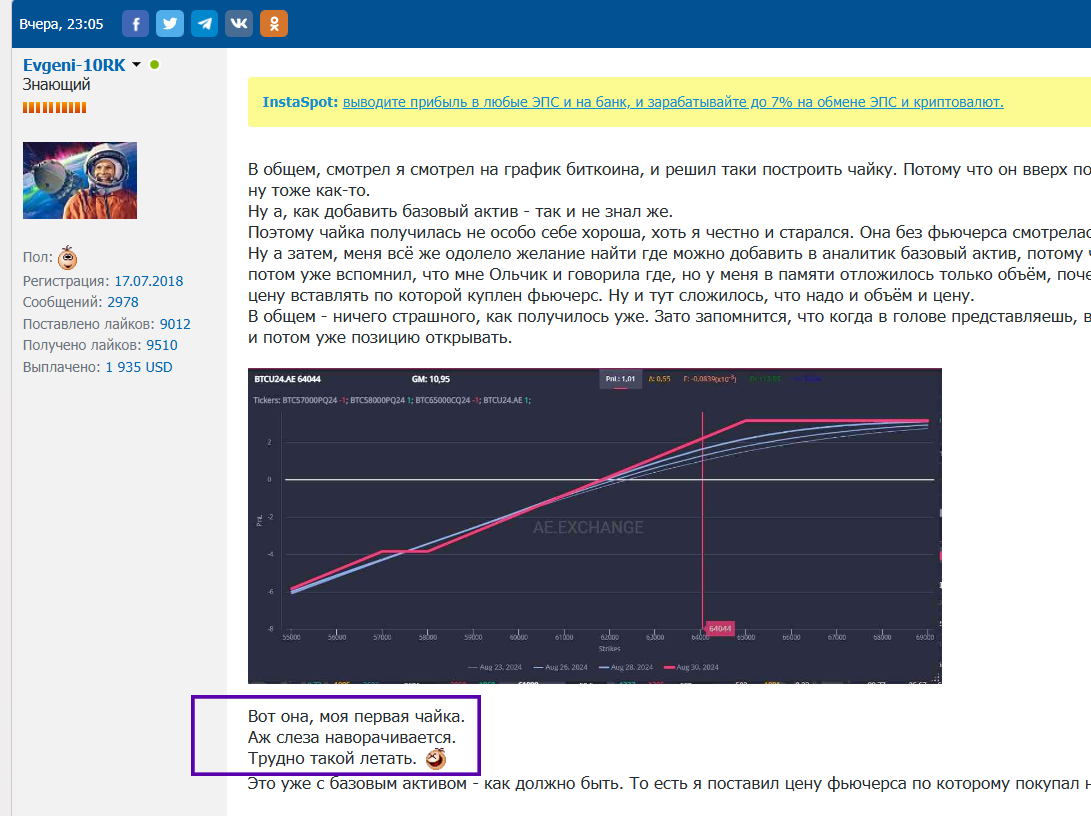Image resolution: width=1091 pixels, height=816 pixels.
Task: Click the Tickers line in the chart
Action: click(x=392, y=400)
